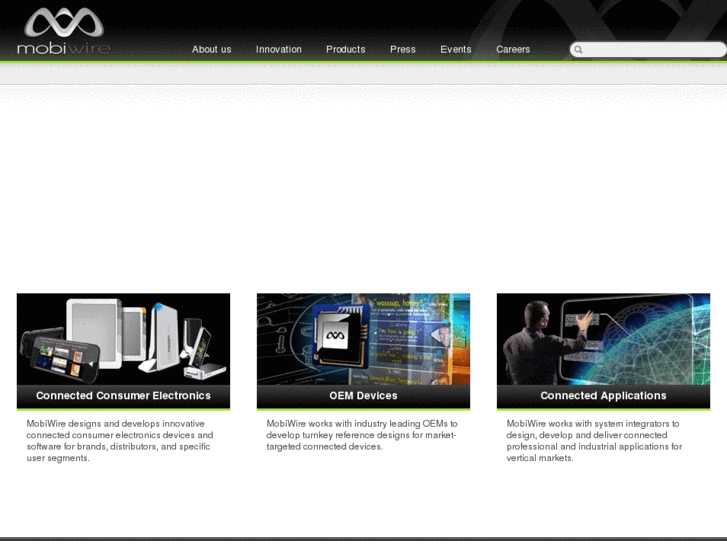Visit the Careers page
The width and height of the screenshot is (727, 545).
(x=513, y=49)
